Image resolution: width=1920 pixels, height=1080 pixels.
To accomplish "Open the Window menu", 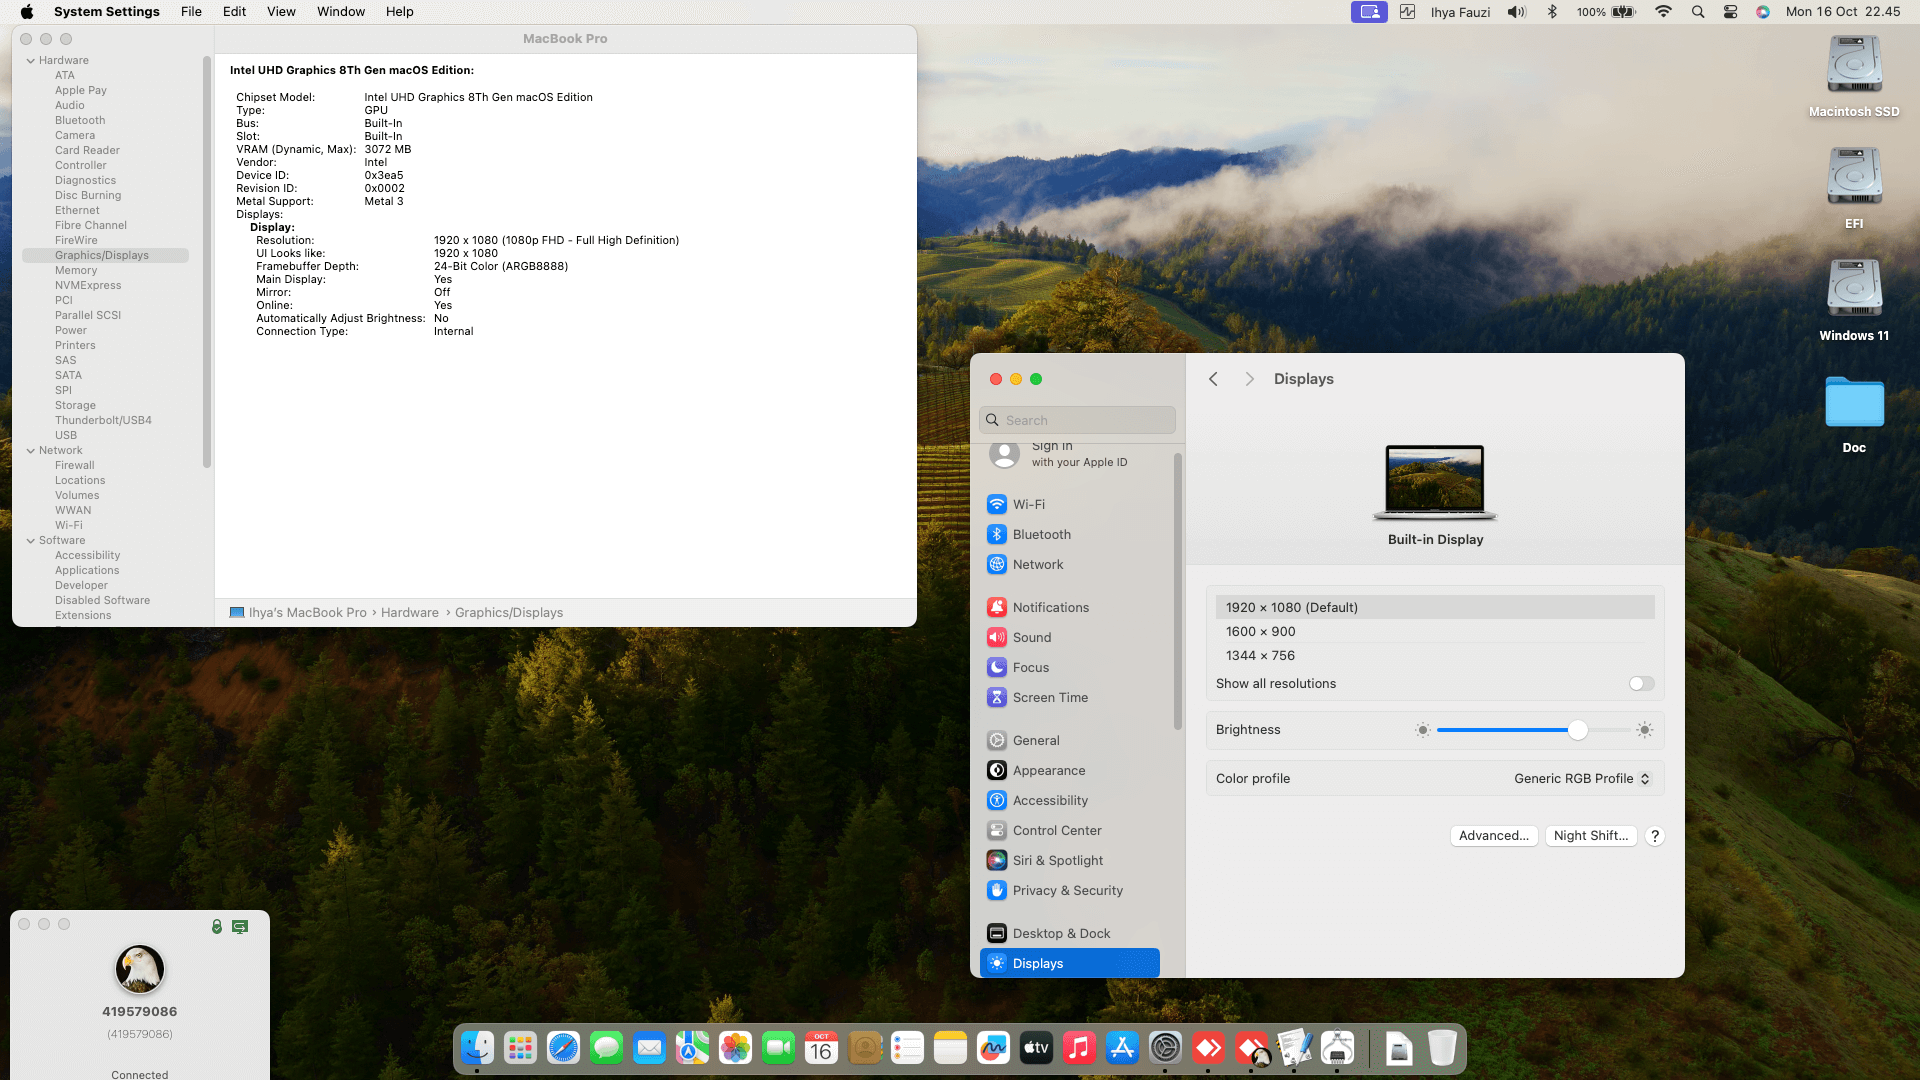I will click(341, 12).
